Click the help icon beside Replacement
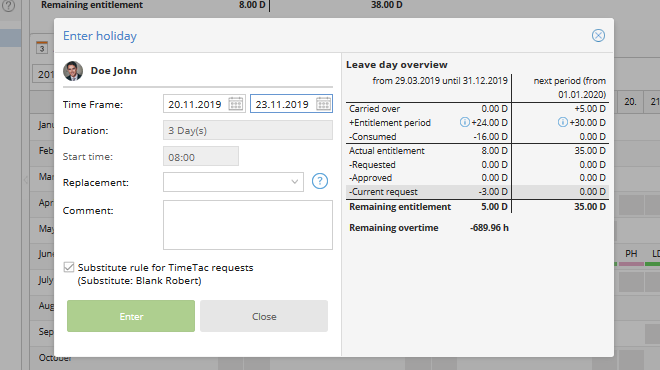The height and width of the screenshot is (370, 660). click(320, 181)
